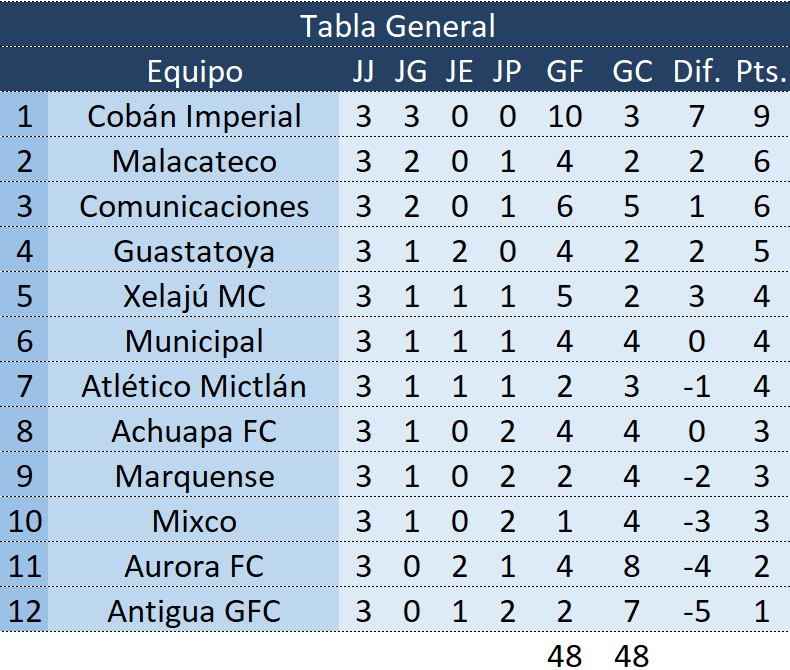Select the Equipo column header
790x670 pixels.
[194, 71]
